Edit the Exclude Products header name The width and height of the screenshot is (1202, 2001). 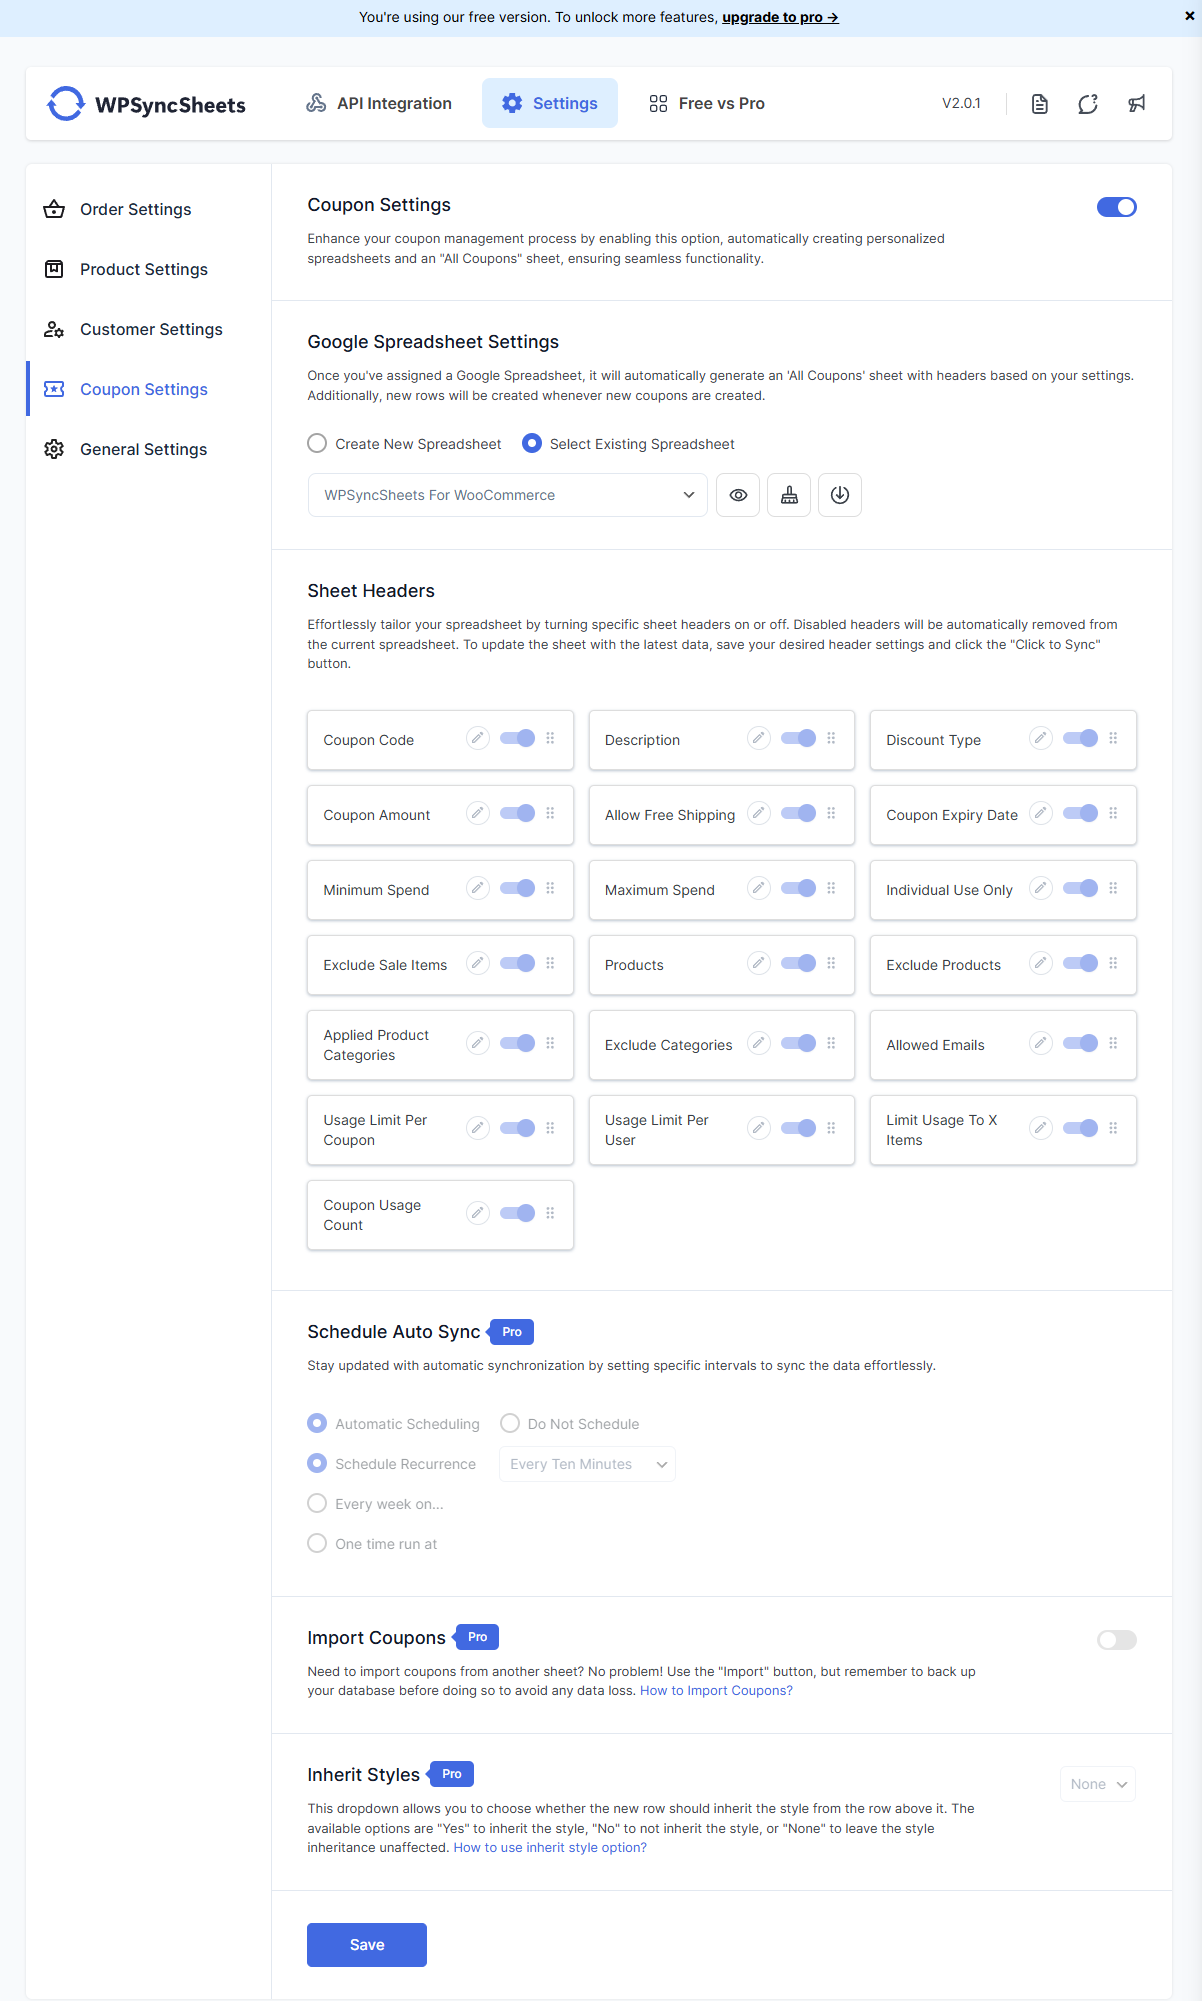[1041, 963]
